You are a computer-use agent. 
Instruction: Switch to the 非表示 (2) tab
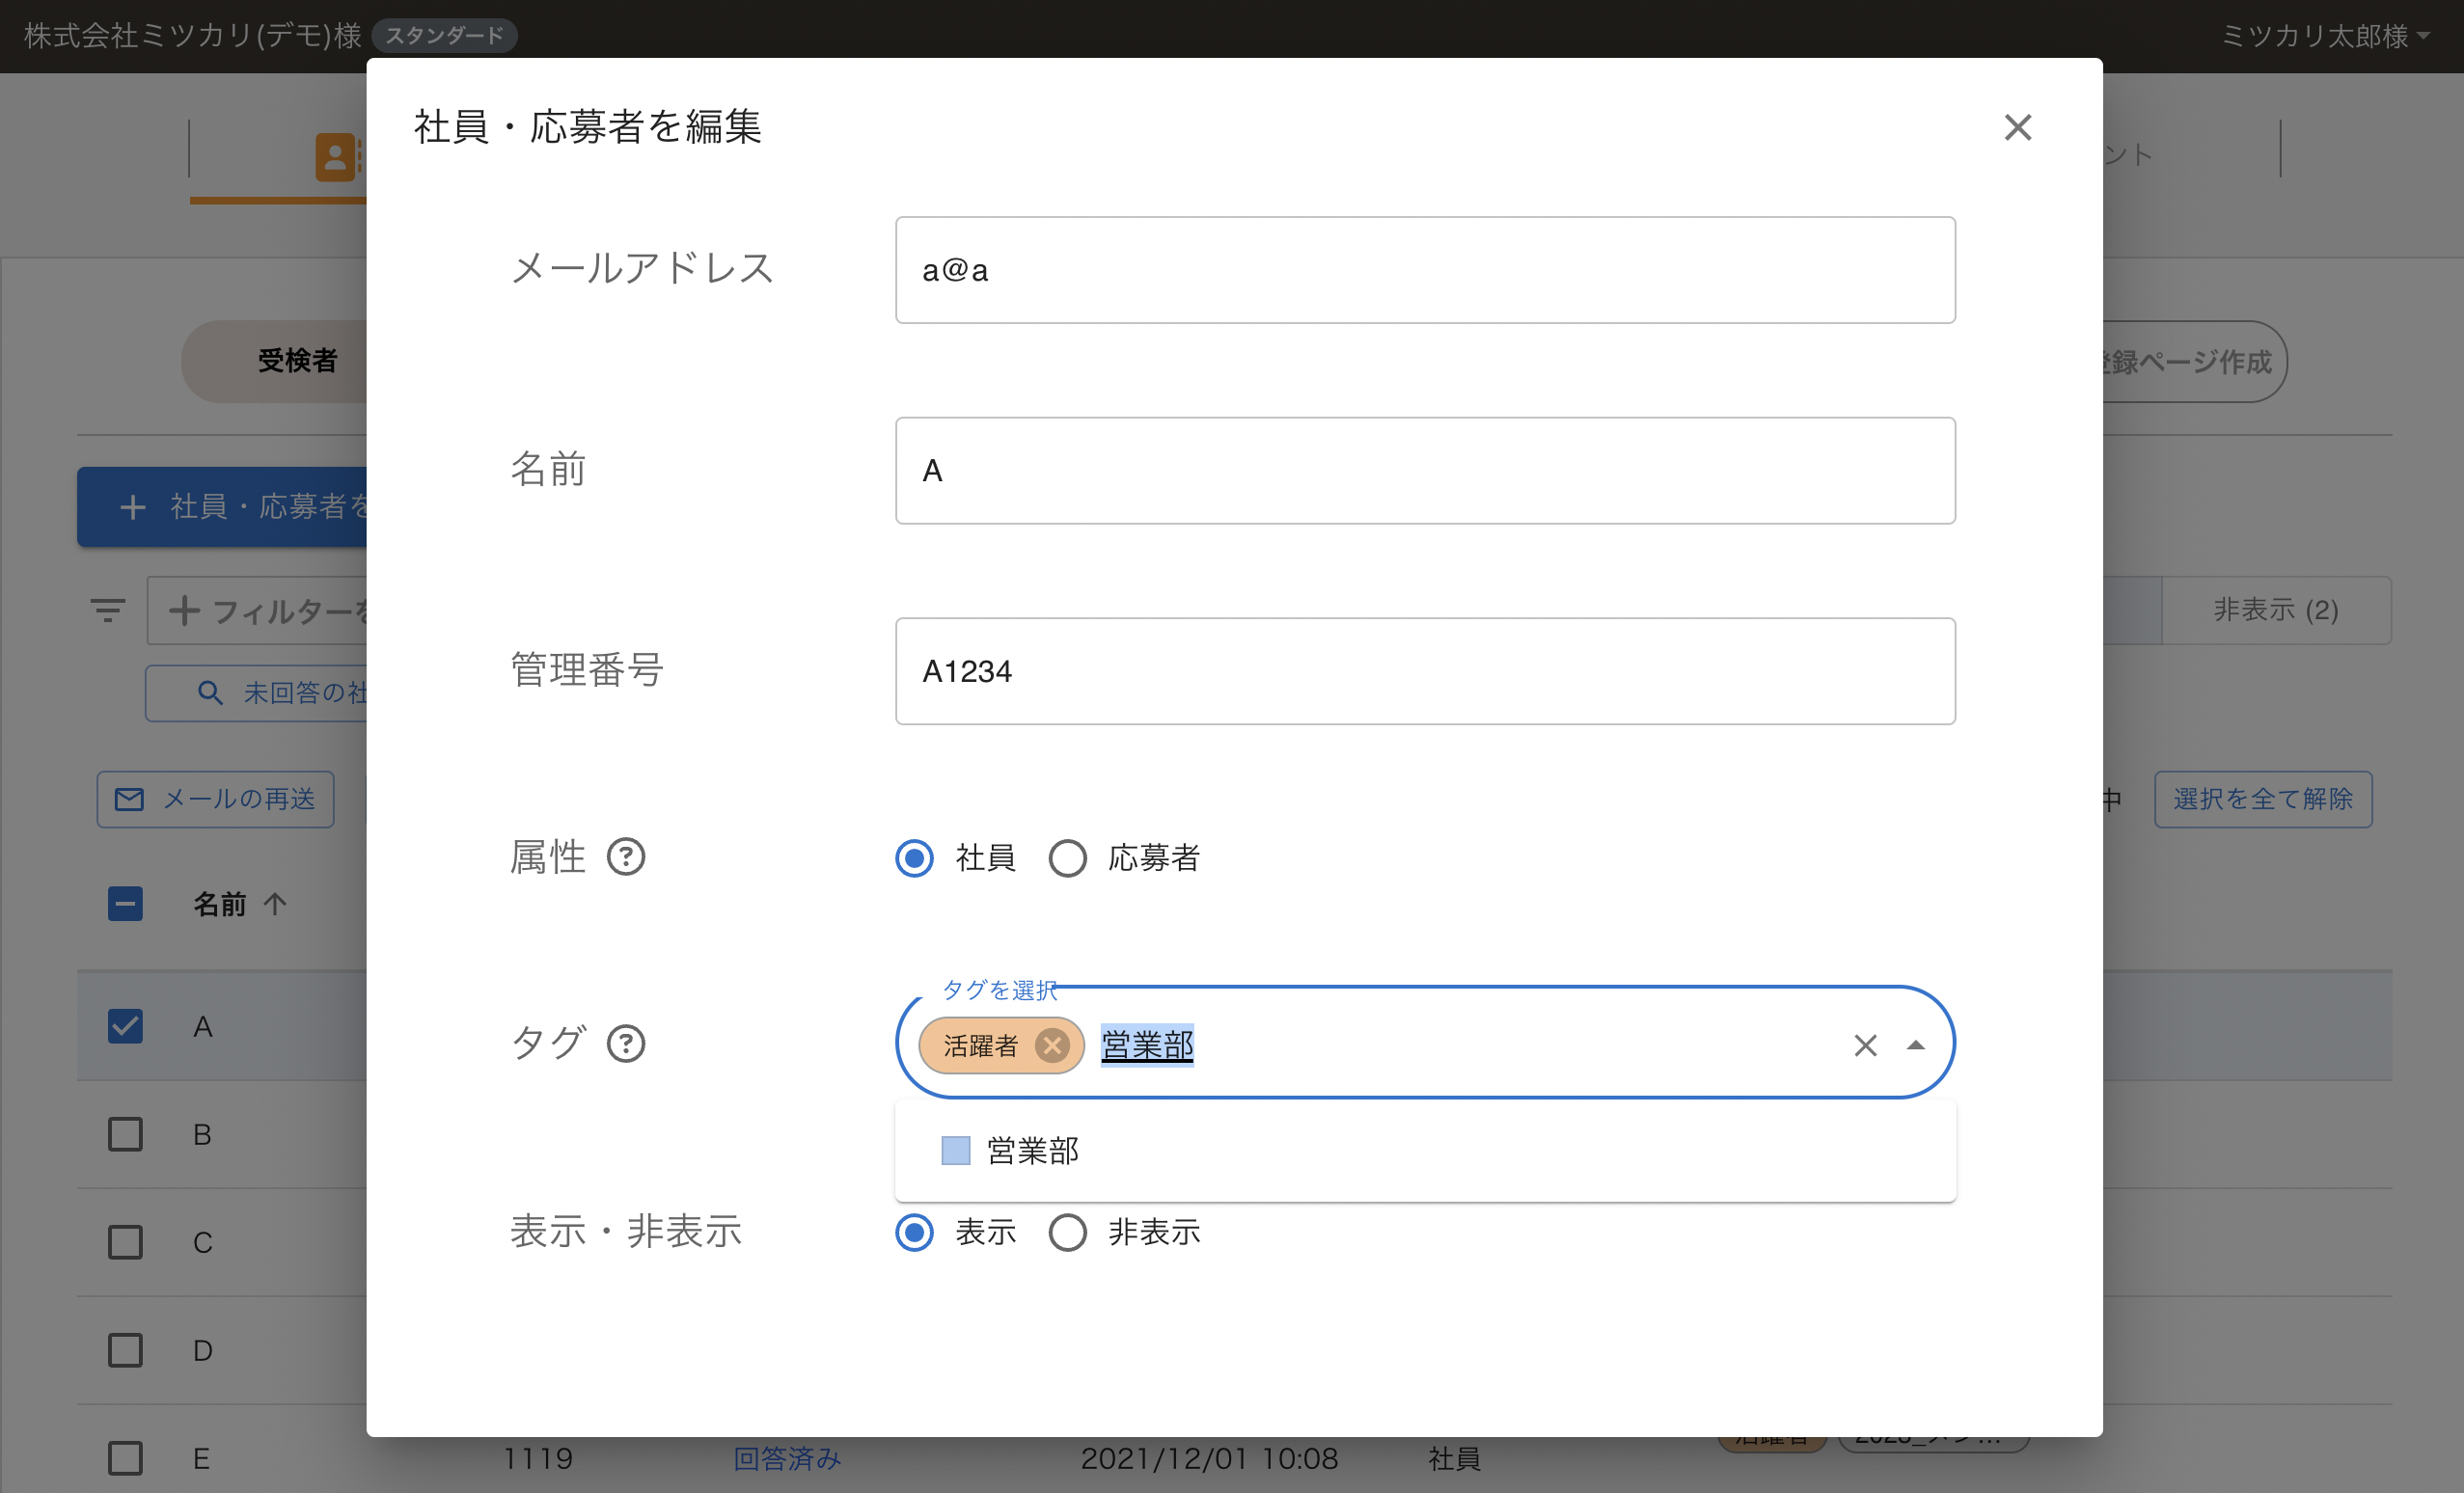[x=2275, y=610]
